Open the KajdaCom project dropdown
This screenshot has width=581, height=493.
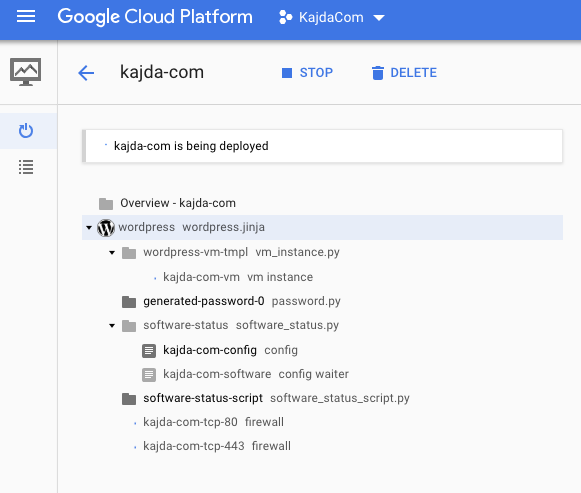(332, 17)
